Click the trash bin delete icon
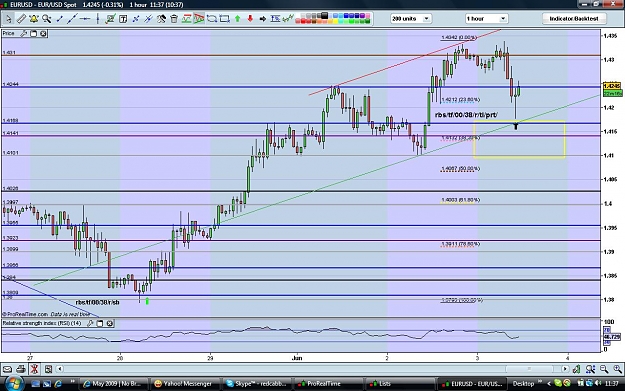625x391 pixels. click(174, 19)
